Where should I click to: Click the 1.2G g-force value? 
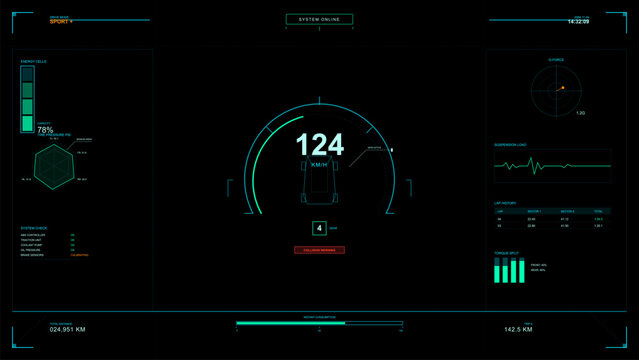tap(580, 113)
